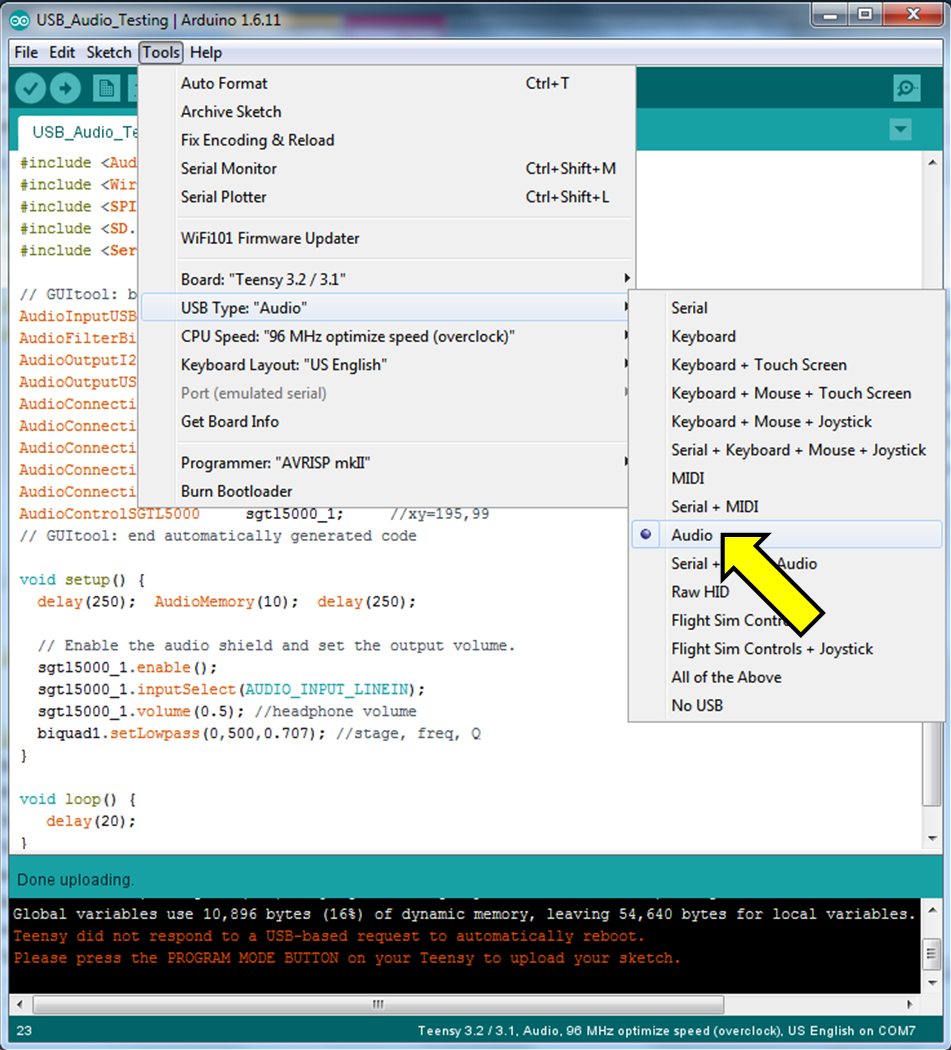Viewport: 951px width, 1050px height.
Task: Open the Sketch menu
Action: pyautogui.click(x=108, y=52)
